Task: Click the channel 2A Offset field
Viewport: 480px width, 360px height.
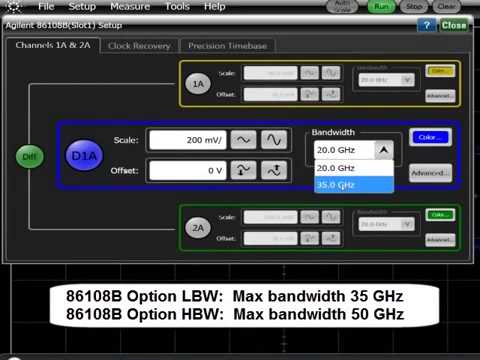Action: (x=270, y=239)
